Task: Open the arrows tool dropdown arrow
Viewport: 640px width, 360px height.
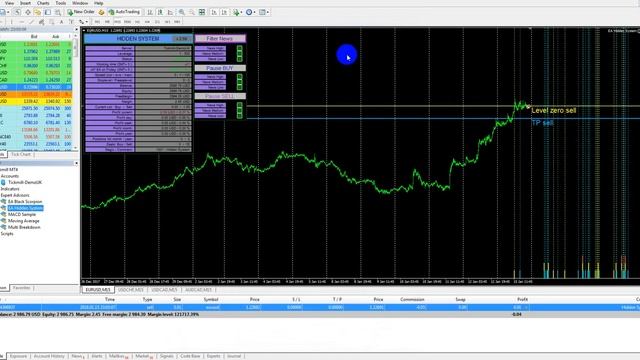Action: click(87, 22)
